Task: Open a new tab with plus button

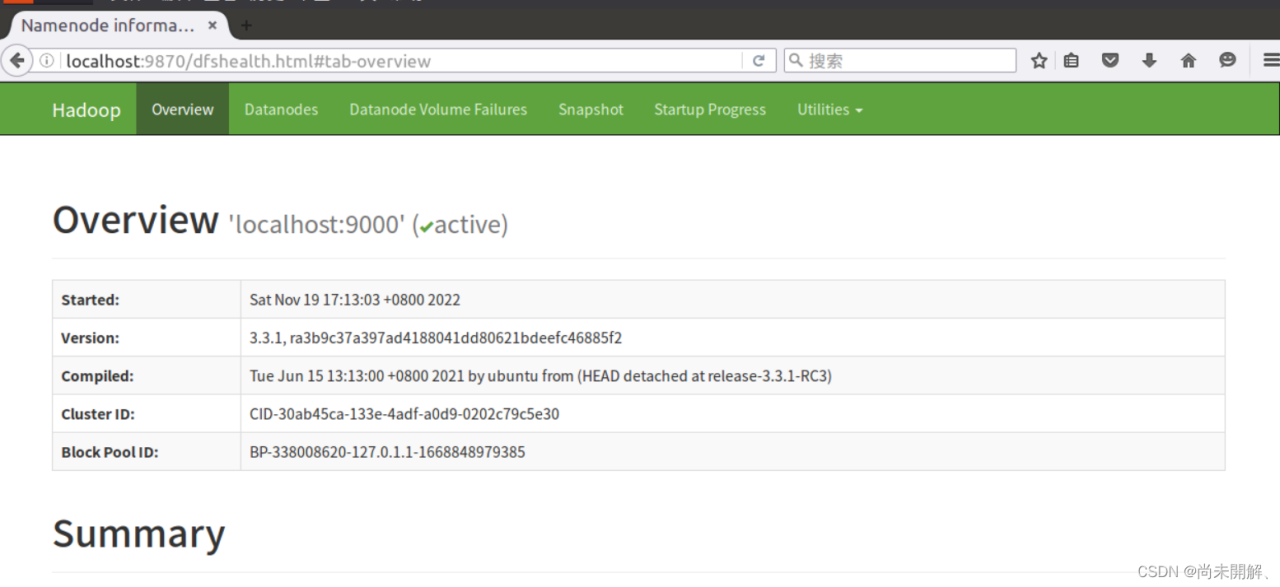Action: tap(246, 25)
